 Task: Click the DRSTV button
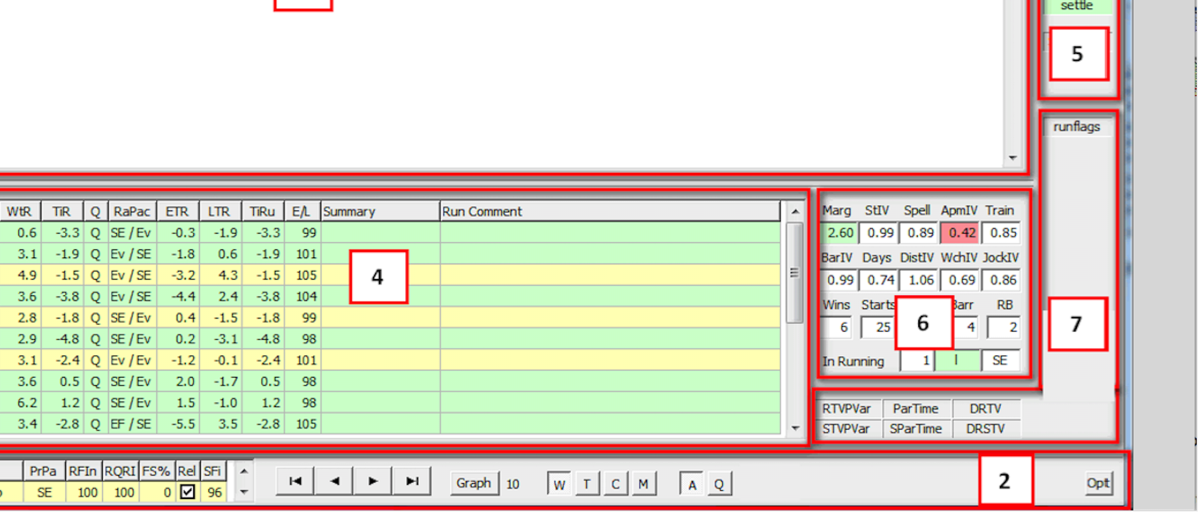coord(985,429)
